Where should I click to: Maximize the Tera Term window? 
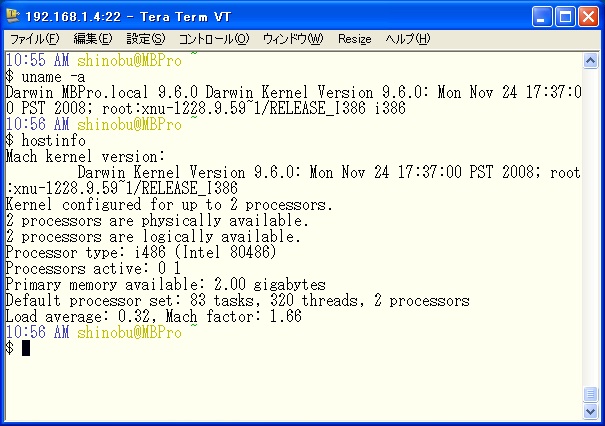pyautogui.click(x=565, y=17)
